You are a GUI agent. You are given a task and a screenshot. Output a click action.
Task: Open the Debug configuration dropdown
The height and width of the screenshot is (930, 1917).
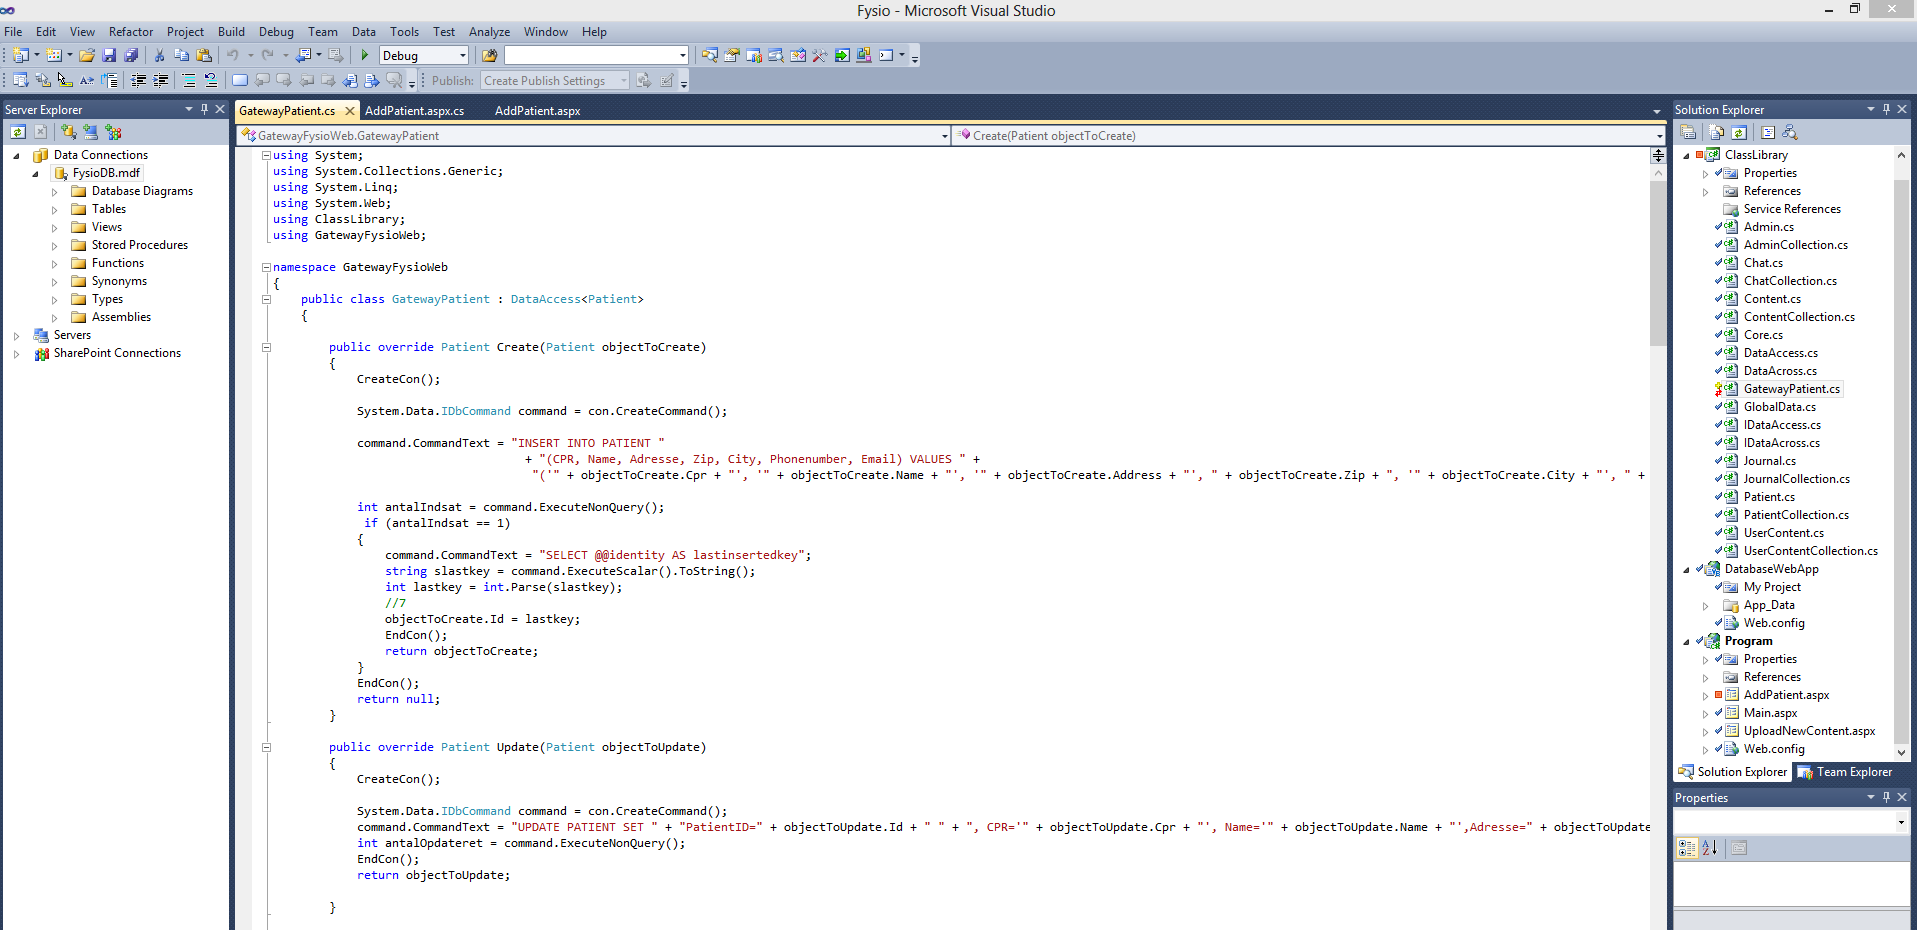(462, 56)
